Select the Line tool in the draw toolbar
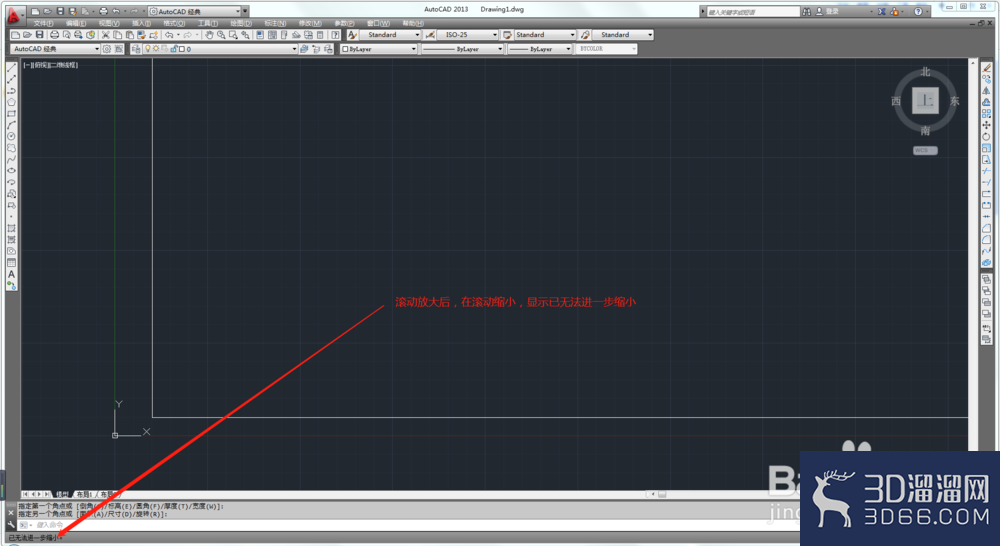 point(11,68)
